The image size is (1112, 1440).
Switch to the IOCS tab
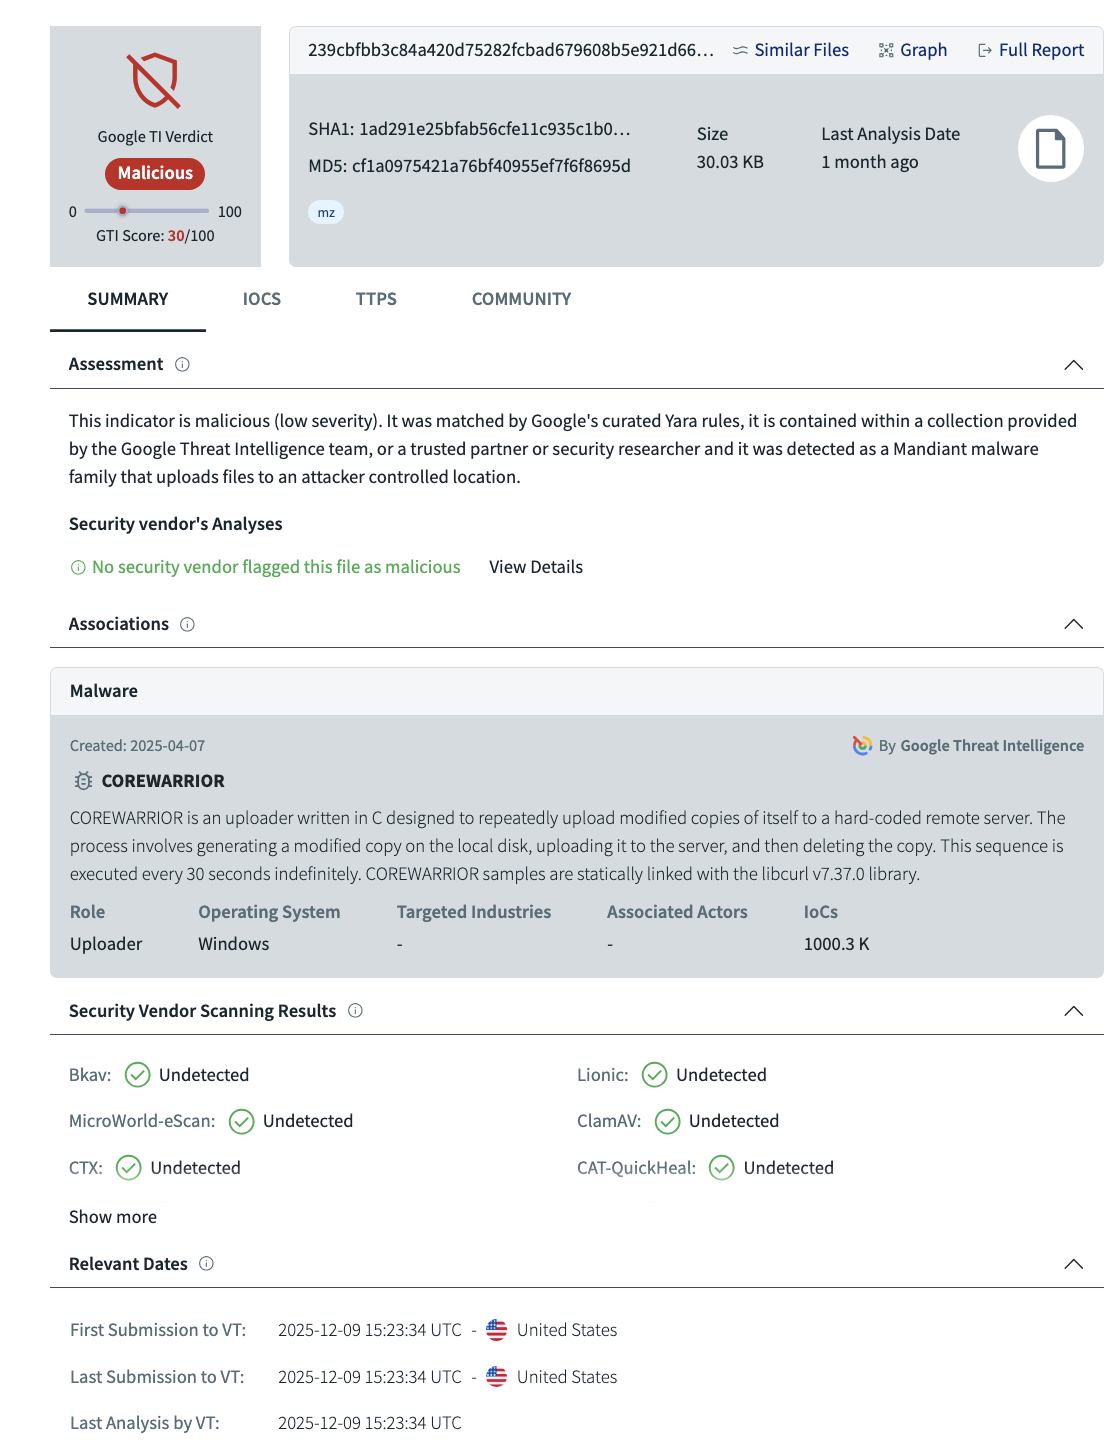262,299
